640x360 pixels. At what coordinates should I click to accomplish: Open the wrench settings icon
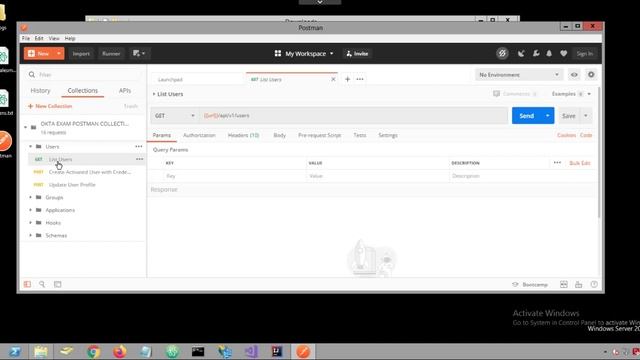click(x=536, y=53)
